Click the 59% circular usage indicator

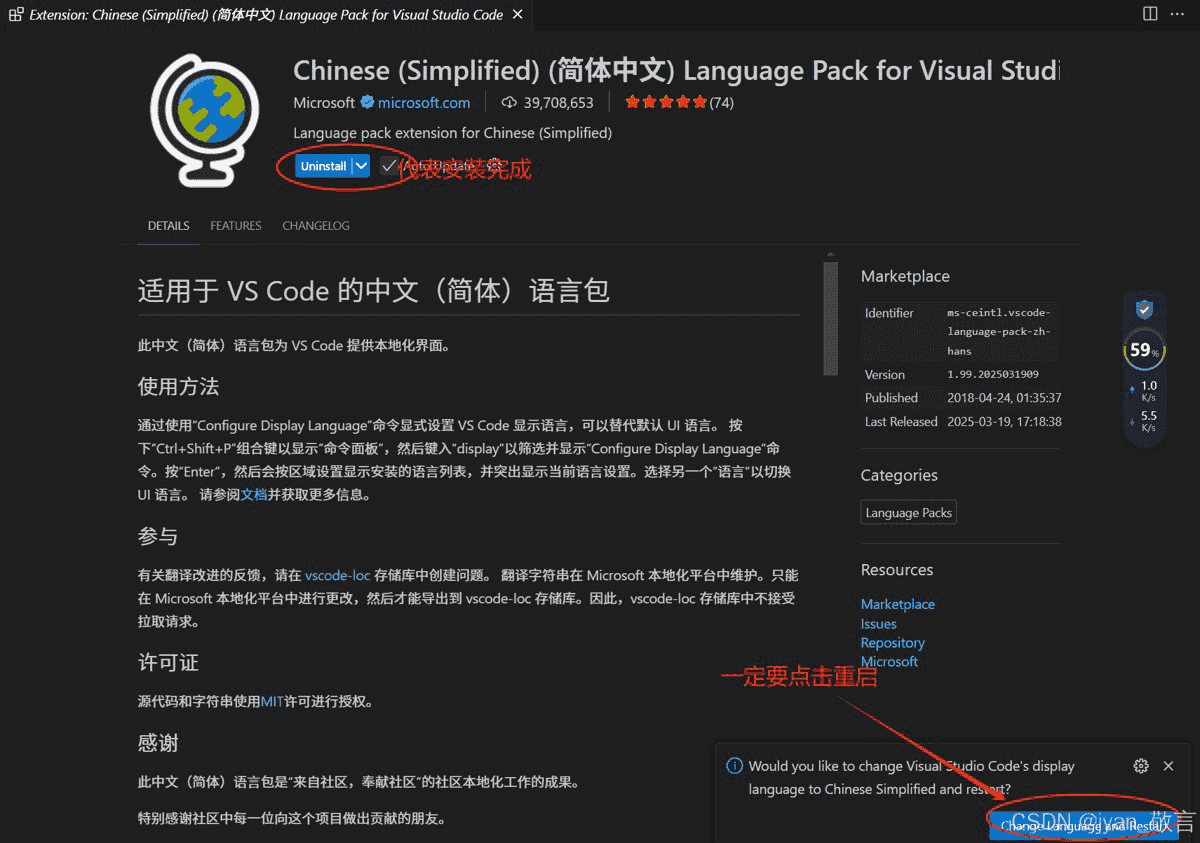point(1144,350)
